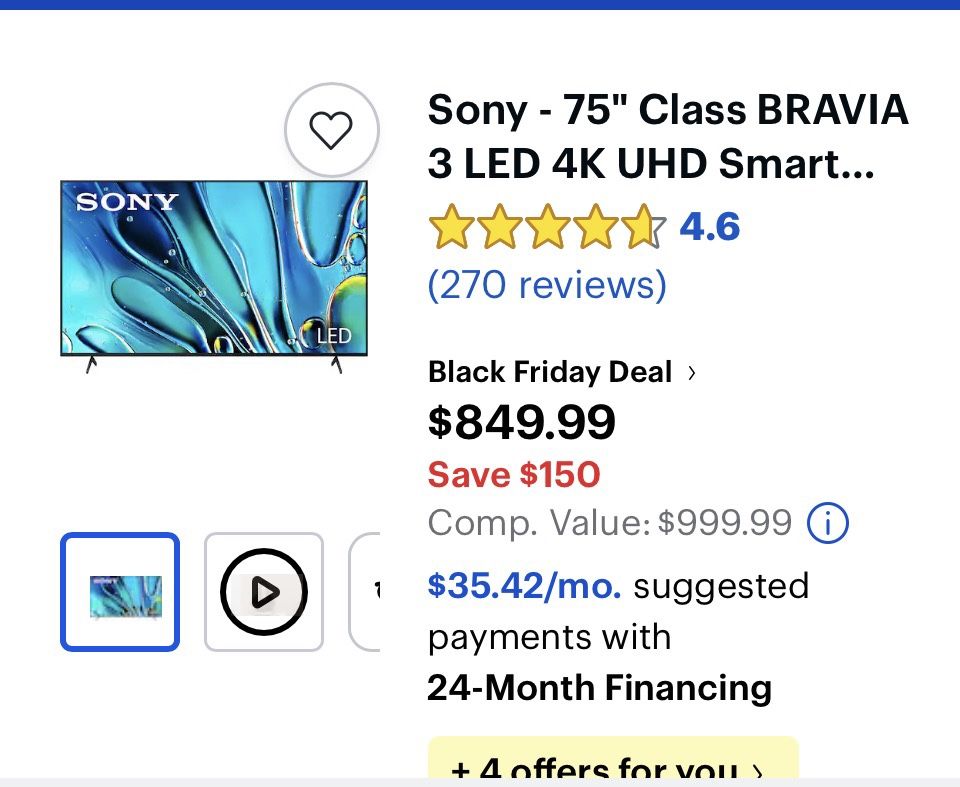Screen dimensions: 960x787
Task: Click the Sony BRAVIA product title
Action: pyautogui.click(x=668, y=136)
